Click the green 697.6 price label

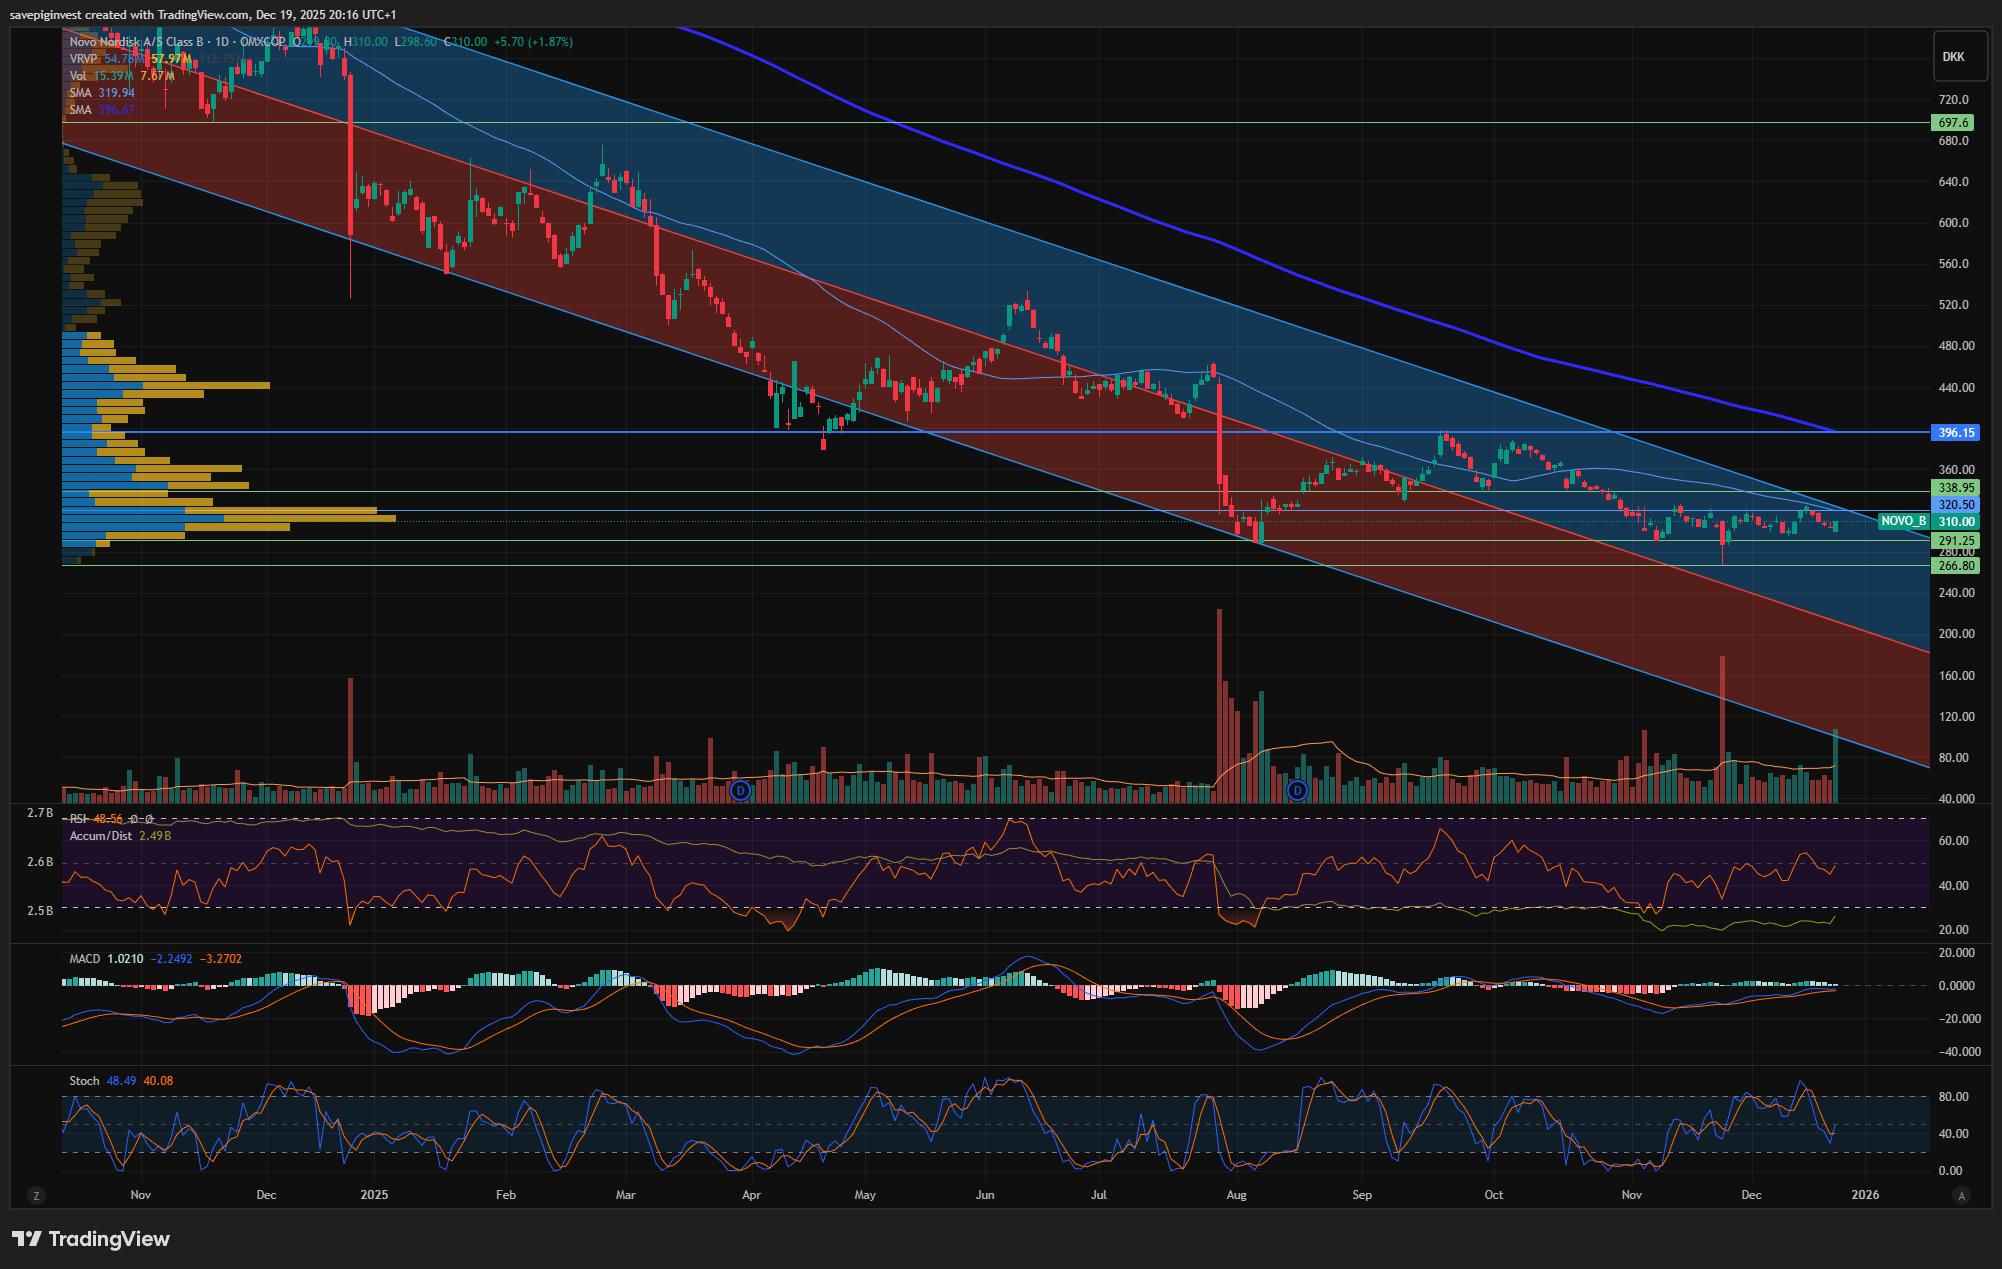[x=1953, y=123]
